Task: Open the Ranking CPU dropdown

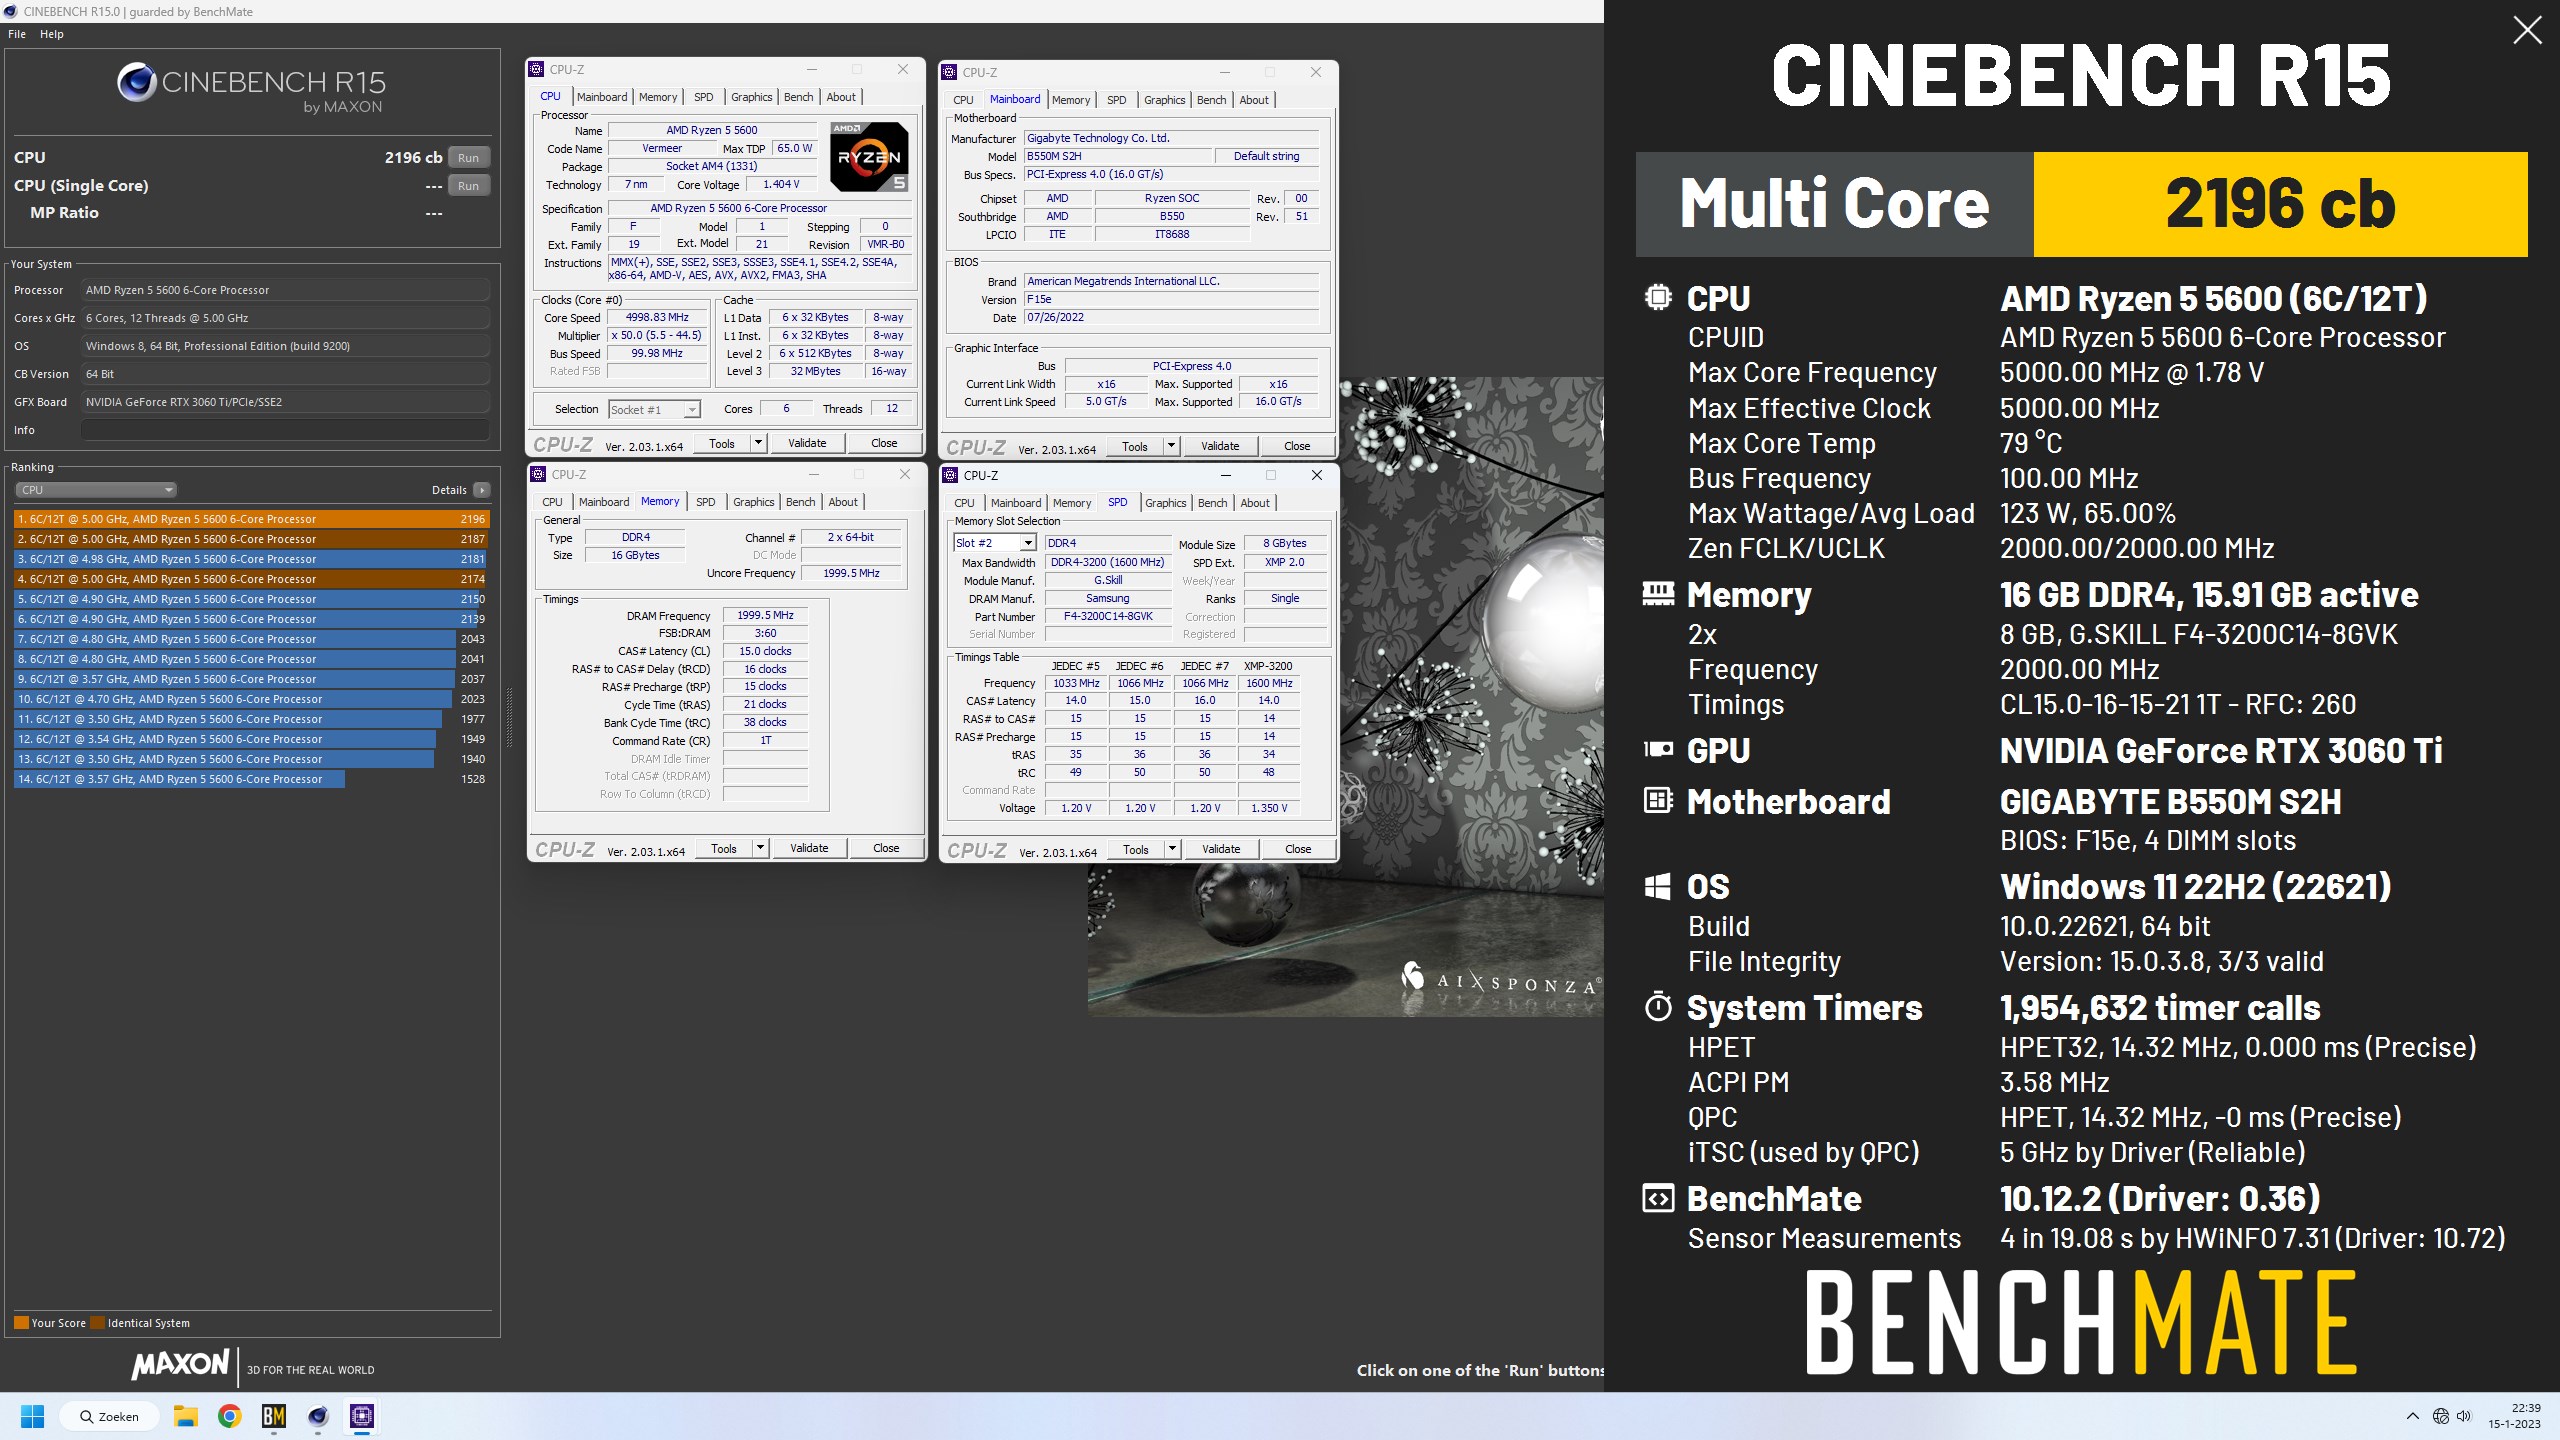Action: click(x=96, y=490)
